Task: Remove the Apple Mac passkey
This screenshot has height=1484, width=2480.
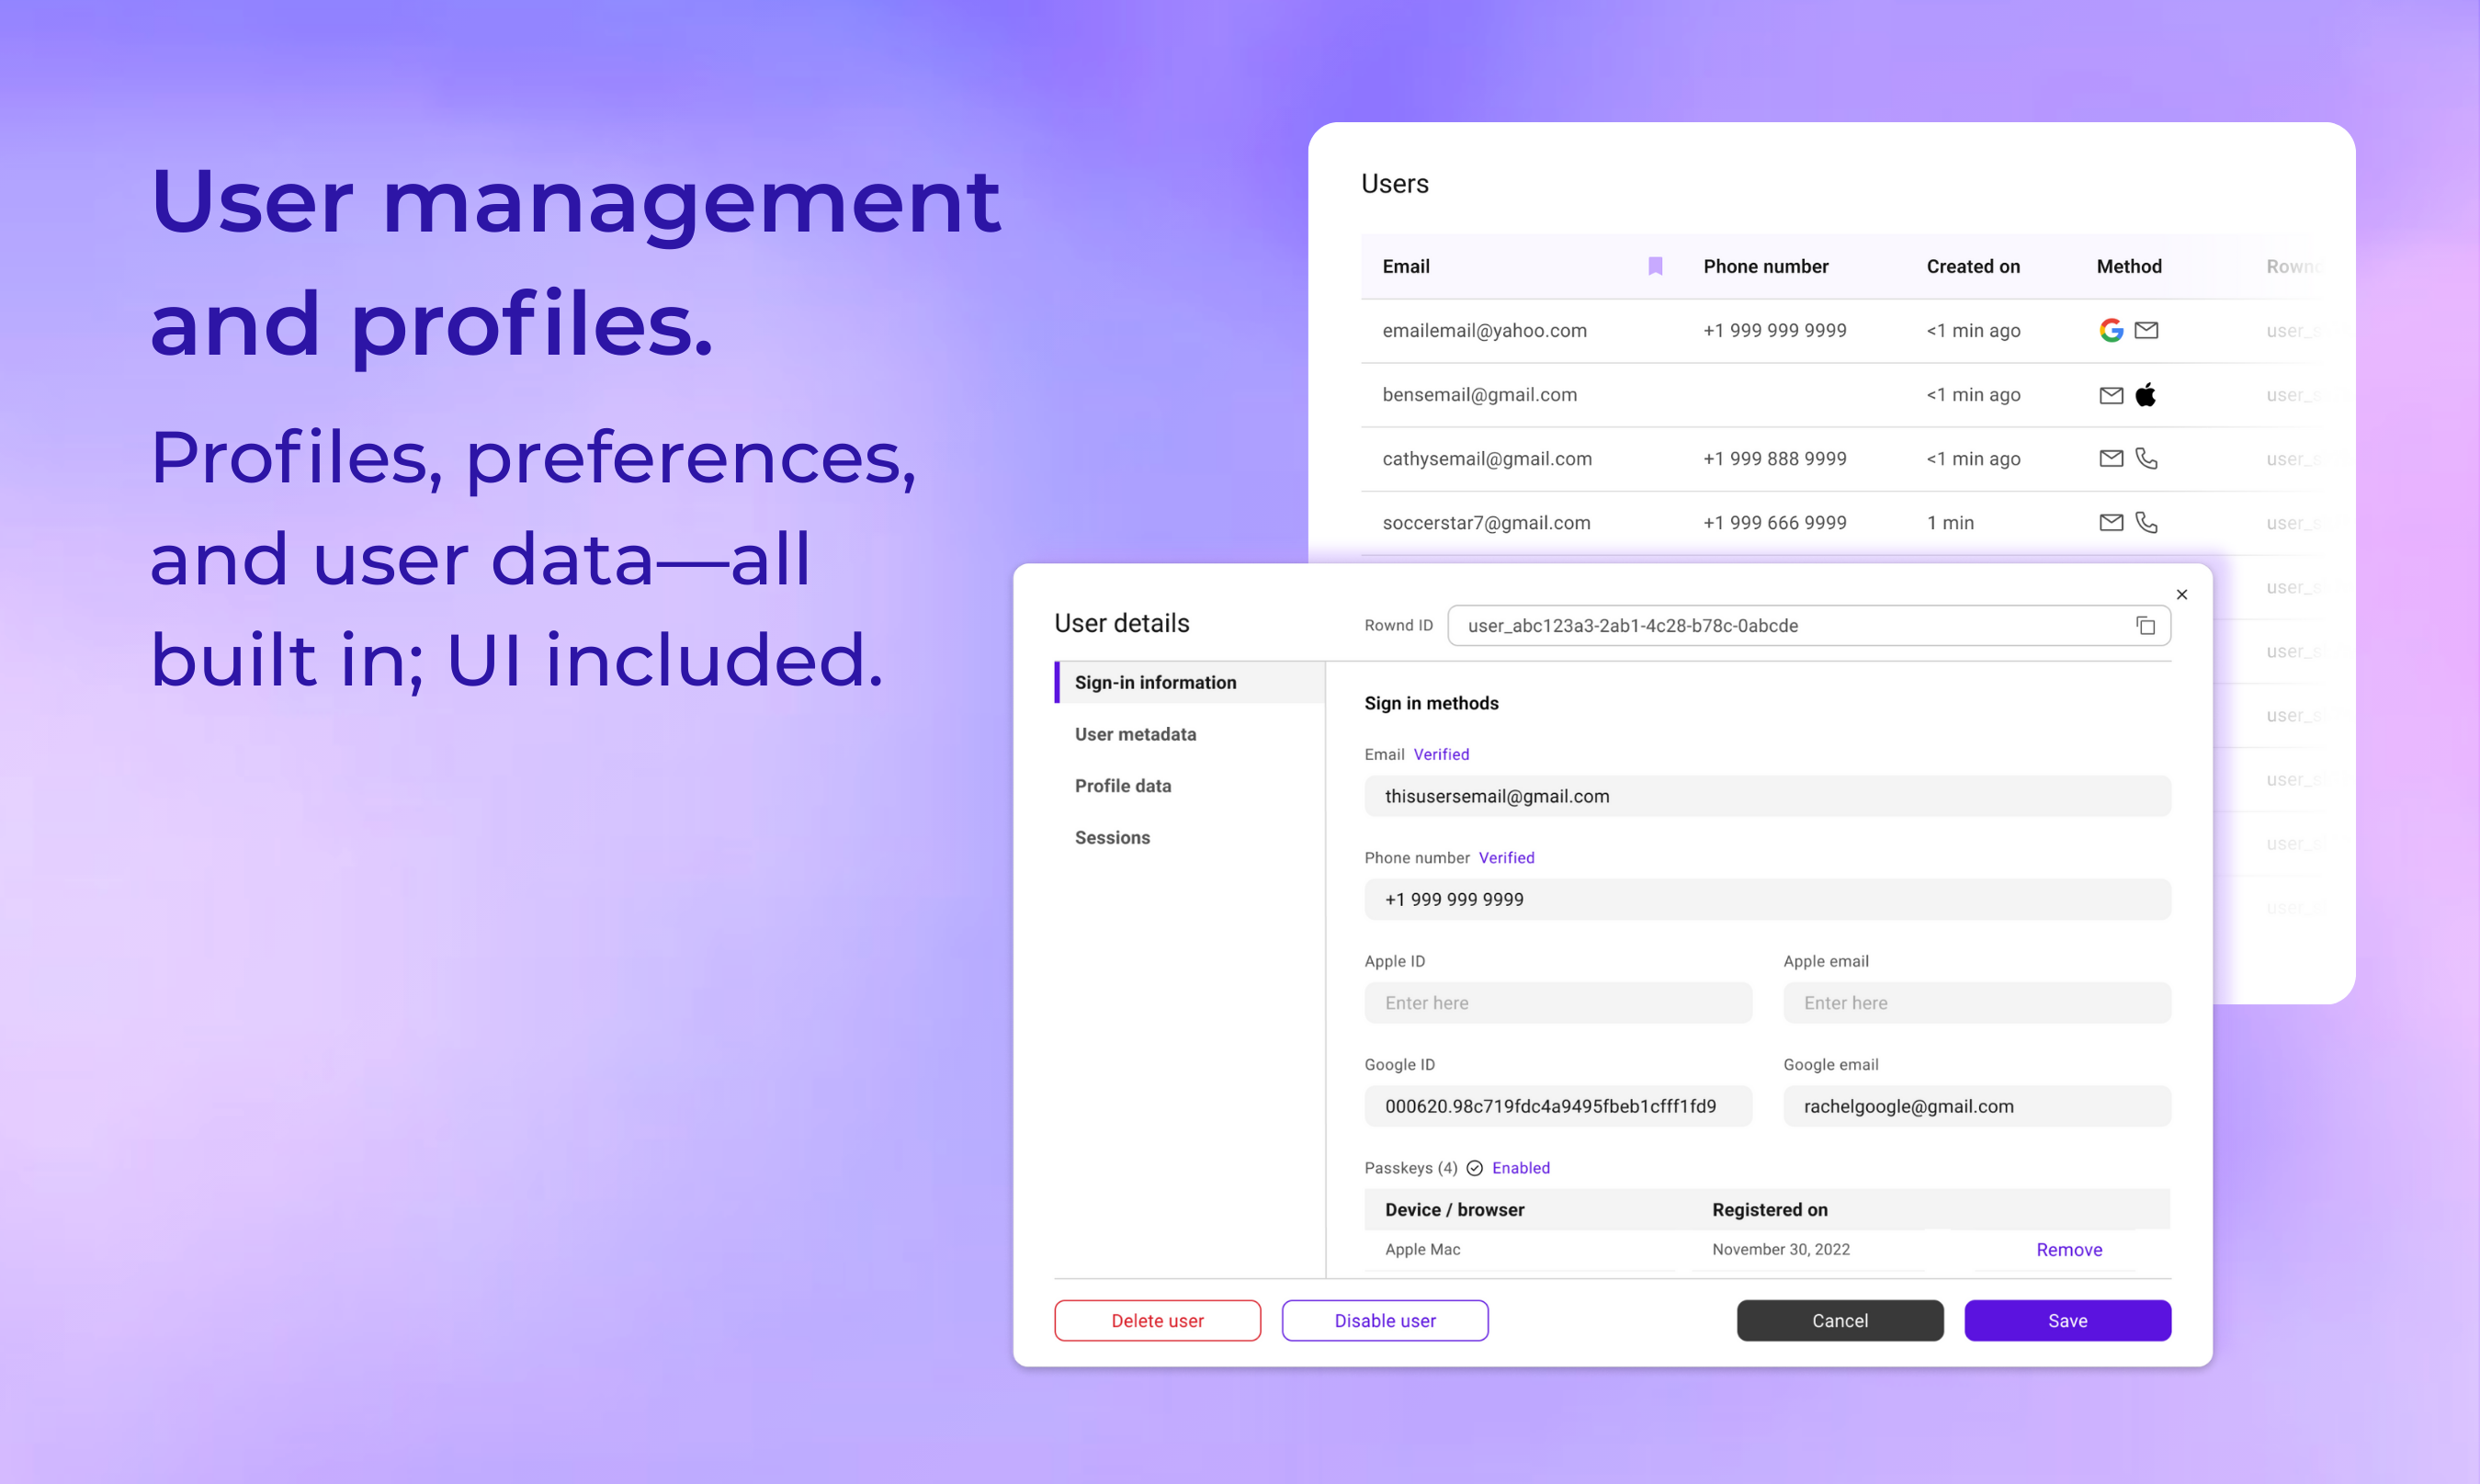Action: (x=2069, y=1250)
